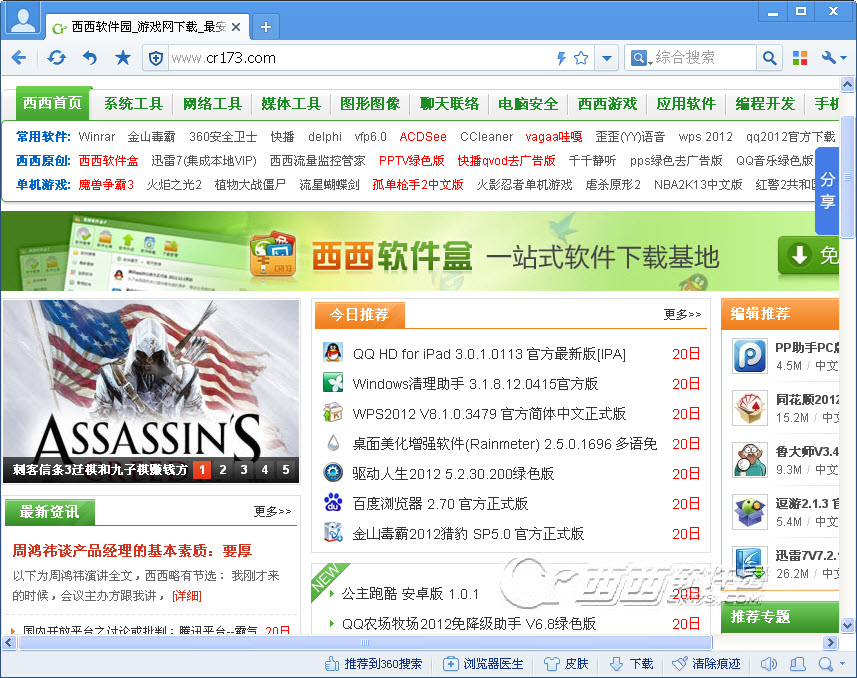Open the 媒体工具 category
This screenshot has width=857, height=678.
pyautogui.click(x=291, y=103)
